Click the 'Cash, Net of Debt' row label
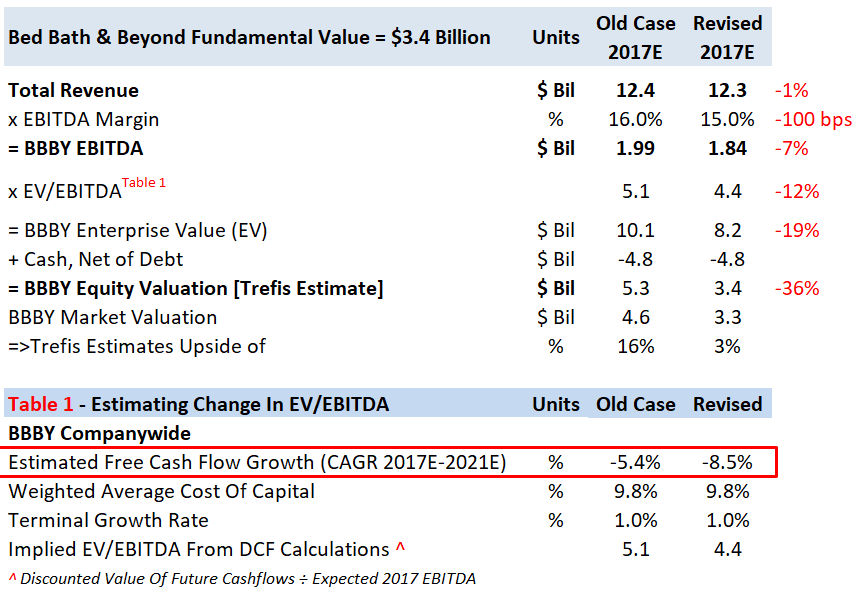 [x=96, y=260]
